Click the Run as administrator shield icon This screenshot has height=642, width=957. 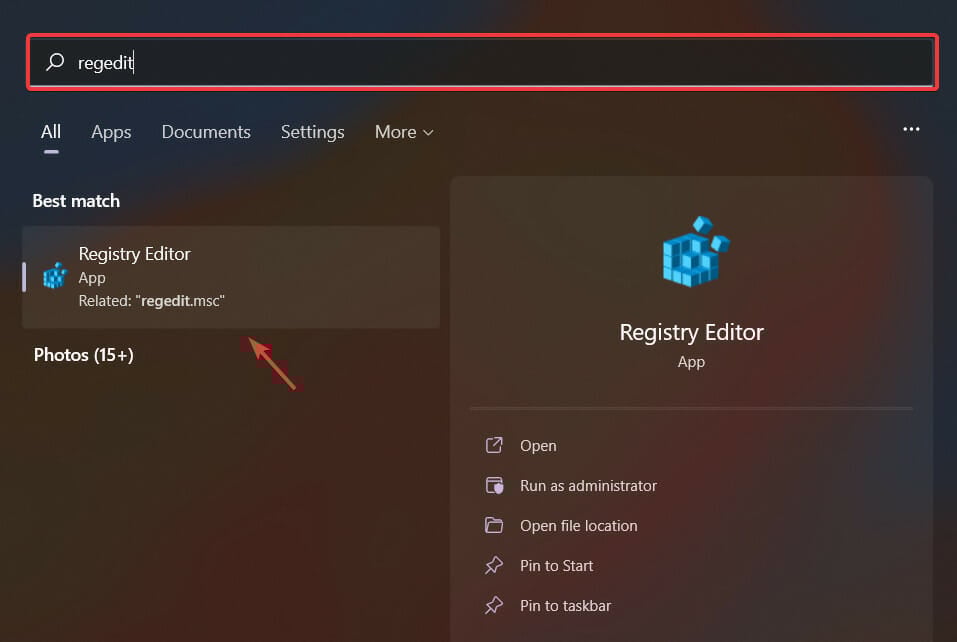(x=493, y=485)
